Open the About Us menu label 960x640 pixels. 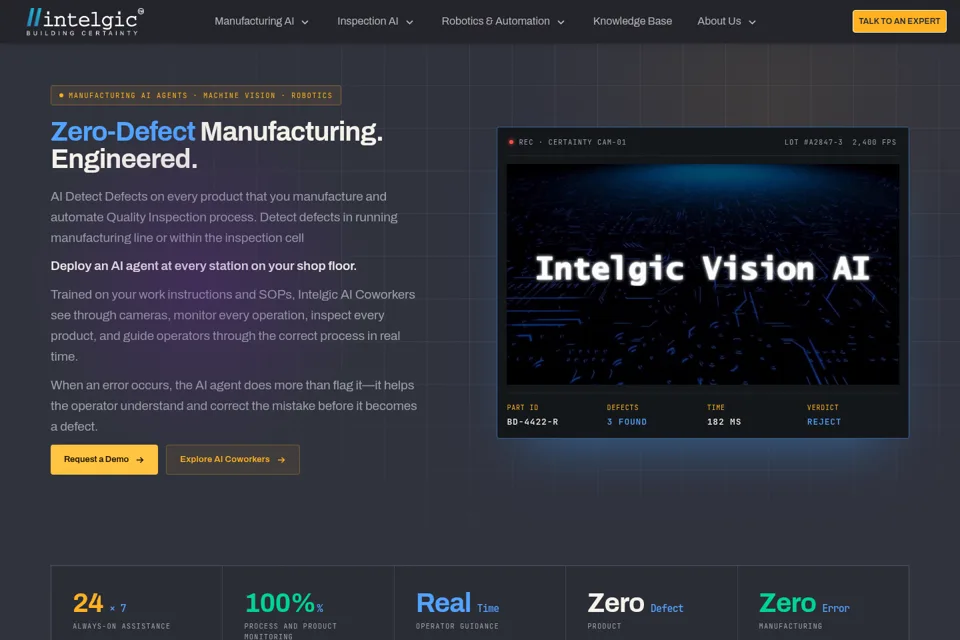[719, 21]
